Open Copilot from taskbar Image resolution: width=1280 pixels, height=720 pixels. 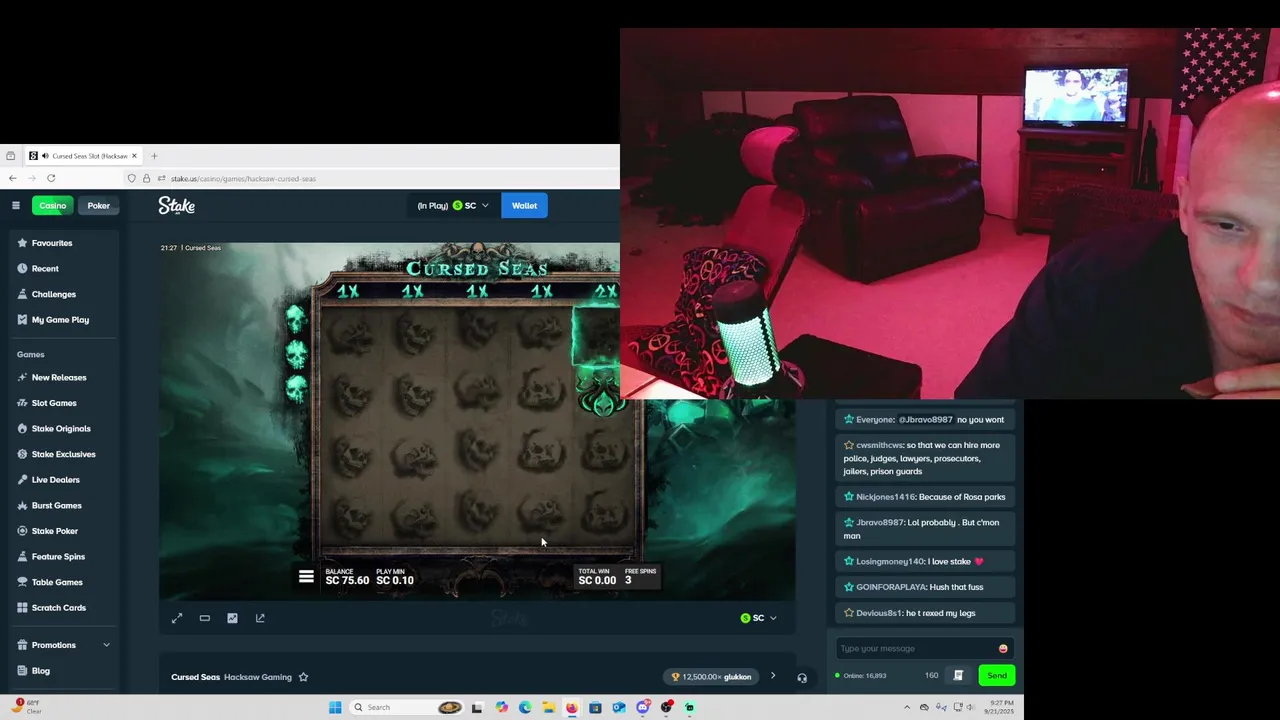coord(501,707)
